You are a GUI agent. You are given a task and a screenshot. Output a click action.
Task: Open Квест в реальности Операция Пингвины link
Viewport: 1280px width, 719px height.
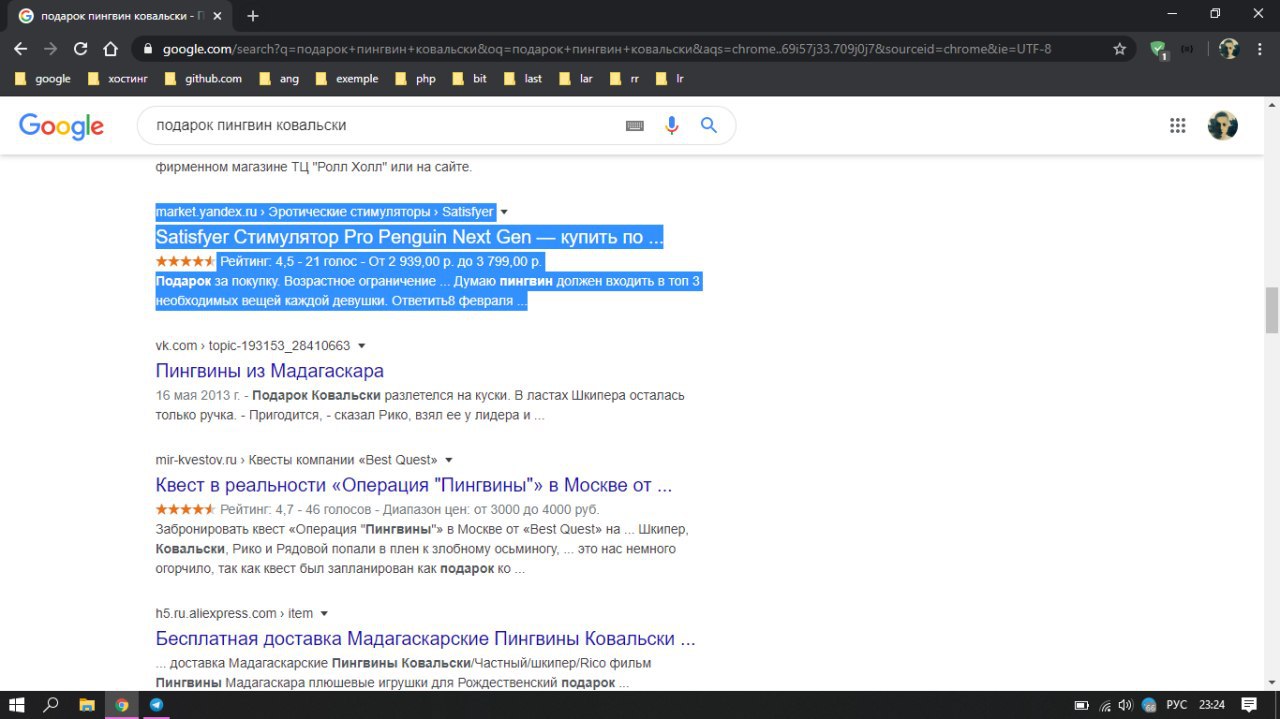pos(413,486)
